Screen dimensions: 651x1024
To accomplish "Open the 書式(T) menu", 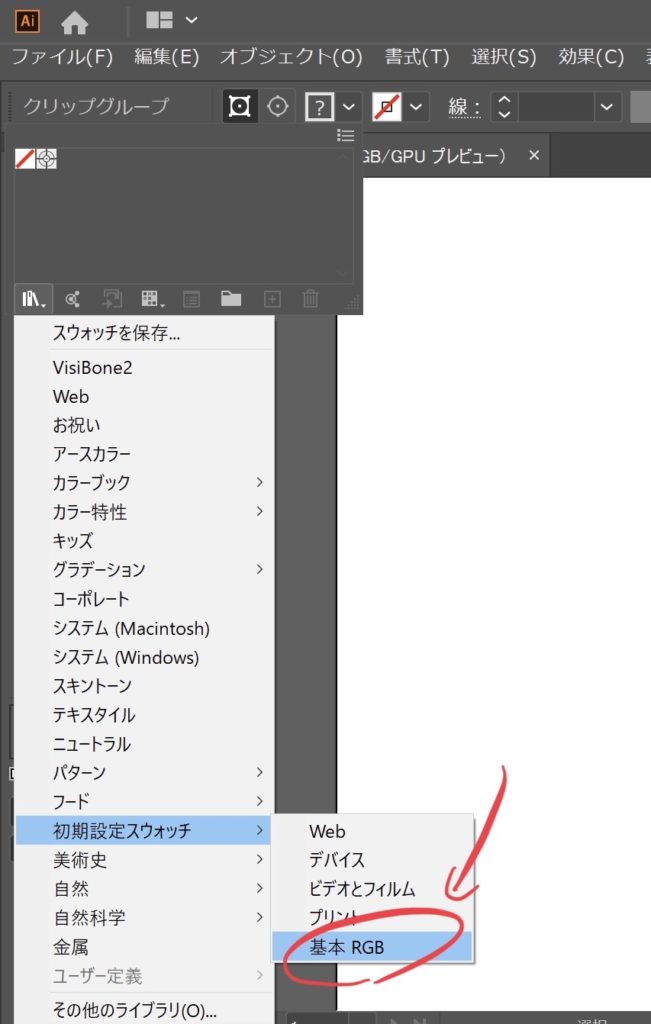I will point(417,57).
